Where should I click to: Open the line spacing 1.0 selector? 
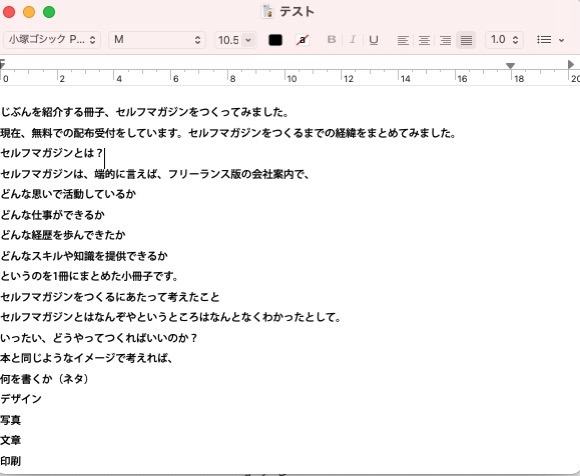point(504,40)
